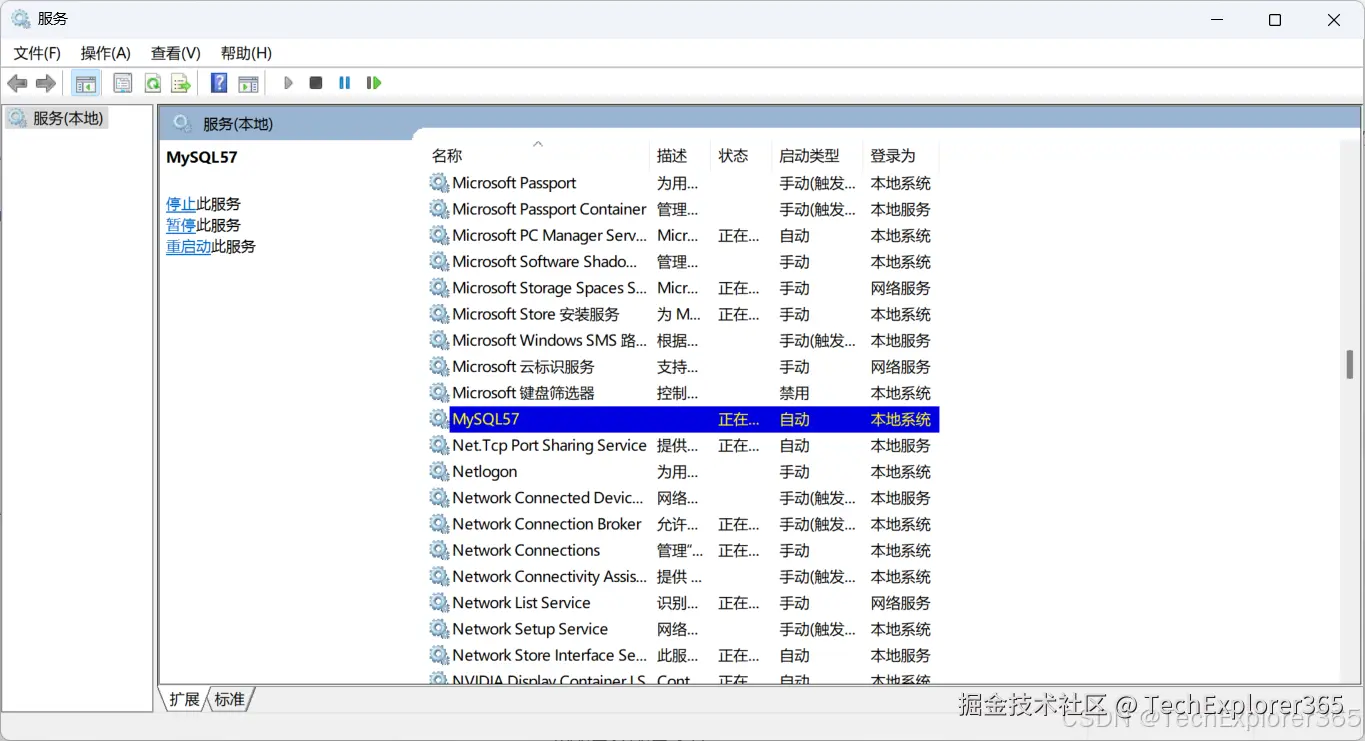This screenshot has height=741, width=1365.
Task: Click the Start Service play icon
Action: (288, 83)
